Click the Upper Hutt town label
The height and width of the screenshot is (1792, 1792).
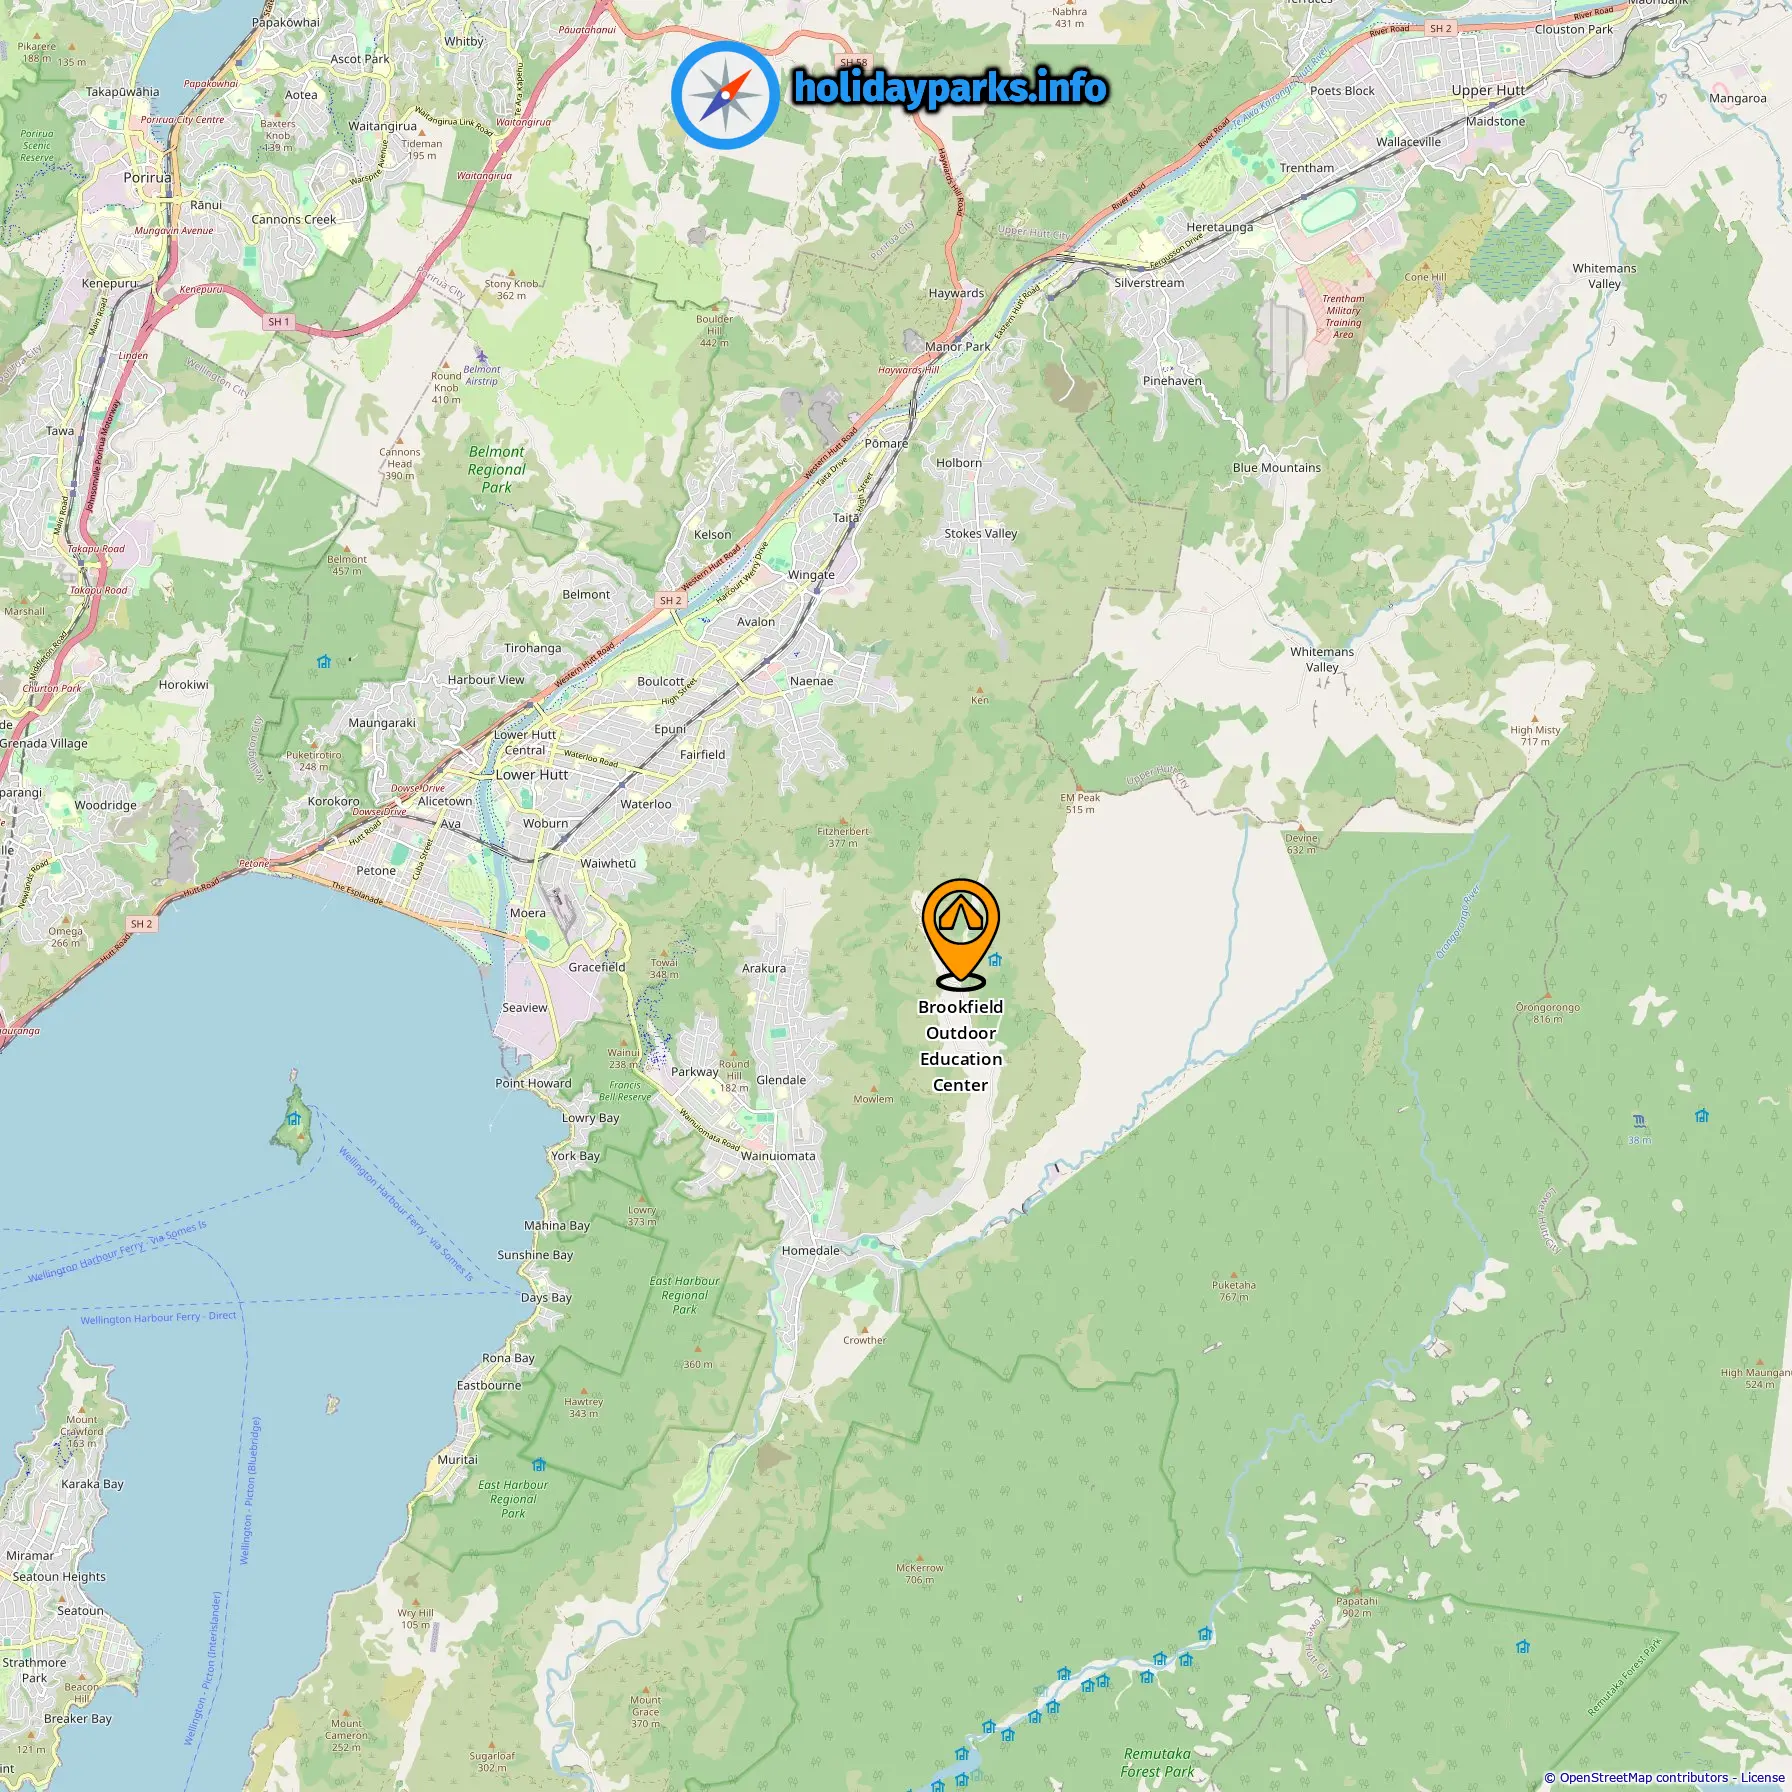(x=1488, y=90)
